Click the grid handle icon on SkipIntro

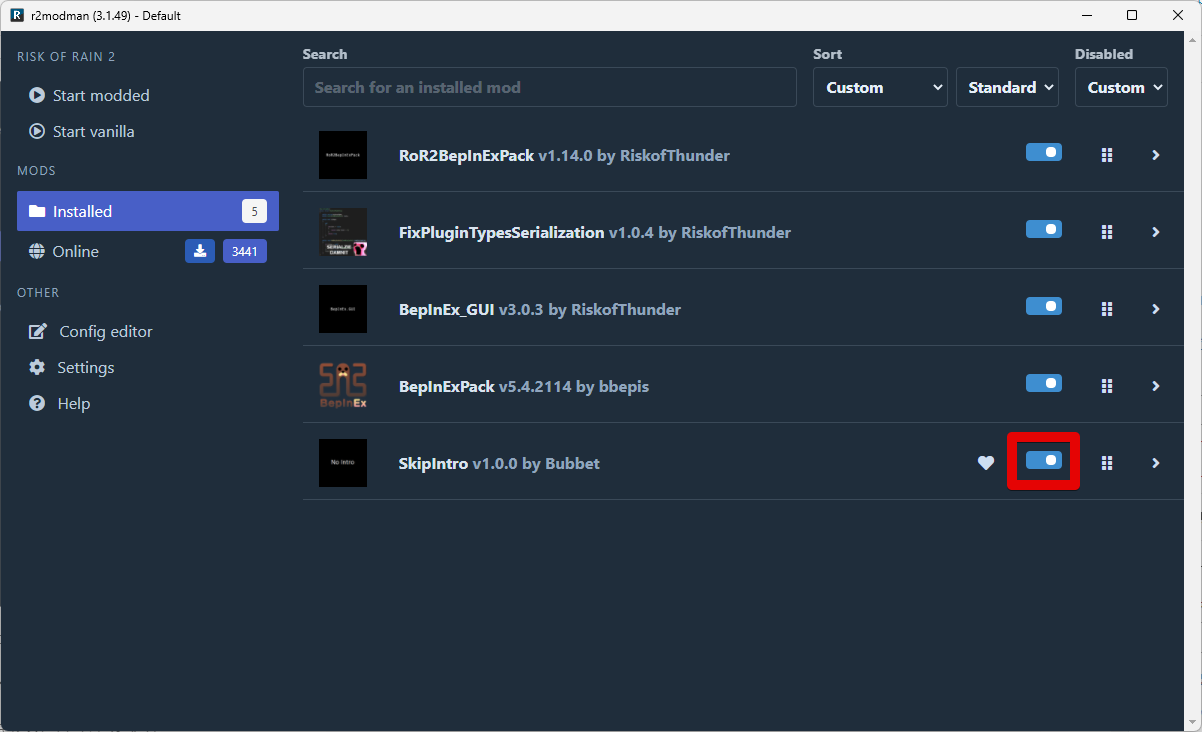pyautogui.click(x=1107, y=463)
